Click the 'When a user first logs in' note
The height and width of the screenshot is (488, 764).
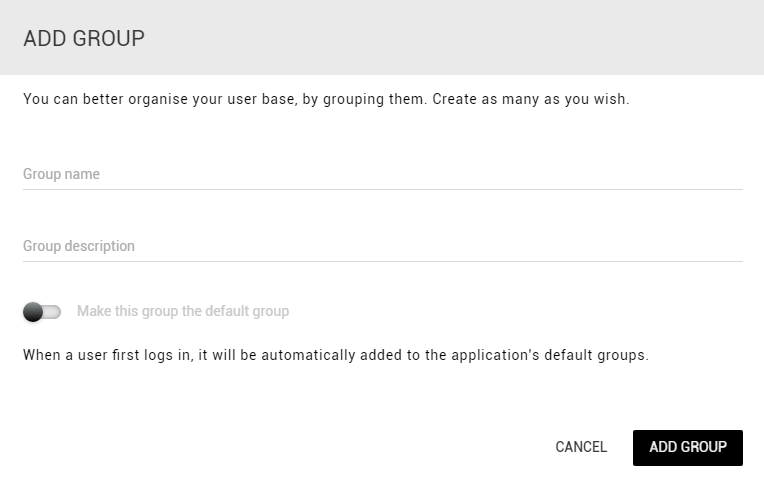(x=336, y=355)
